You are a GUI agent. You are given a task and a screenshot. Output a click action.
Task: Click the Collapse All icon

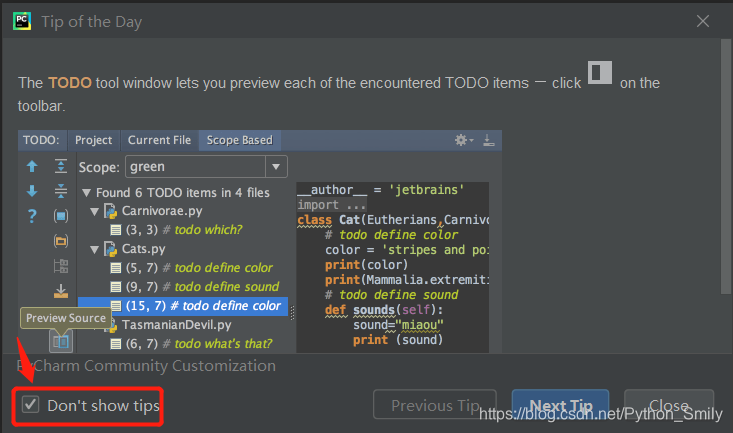61,191
